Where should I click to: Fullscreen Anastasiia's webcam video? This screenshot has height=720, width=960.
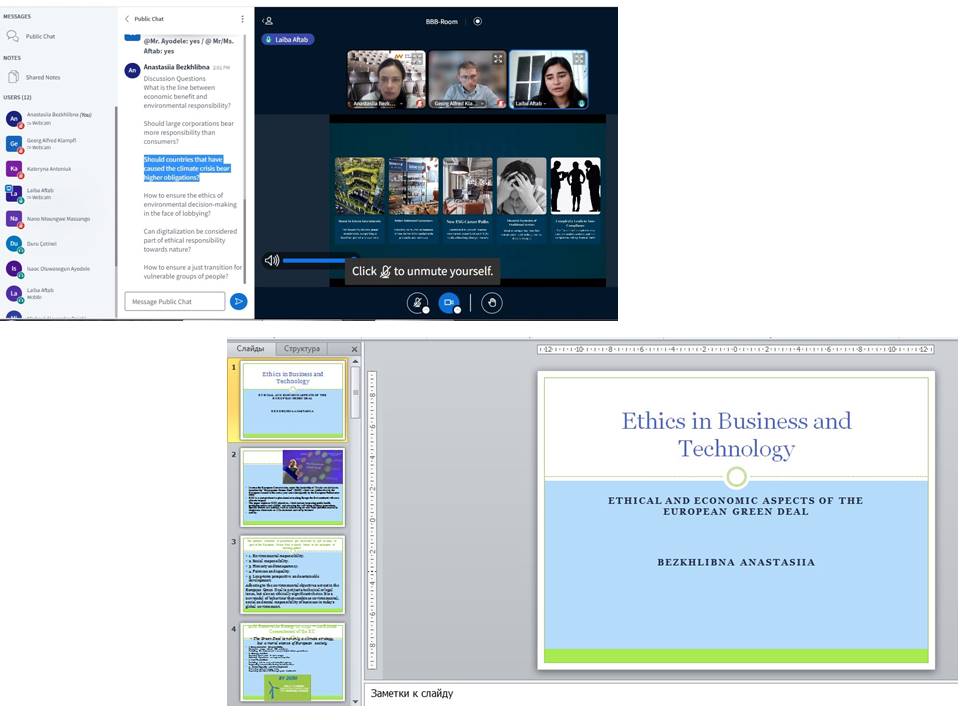(417, 59)
